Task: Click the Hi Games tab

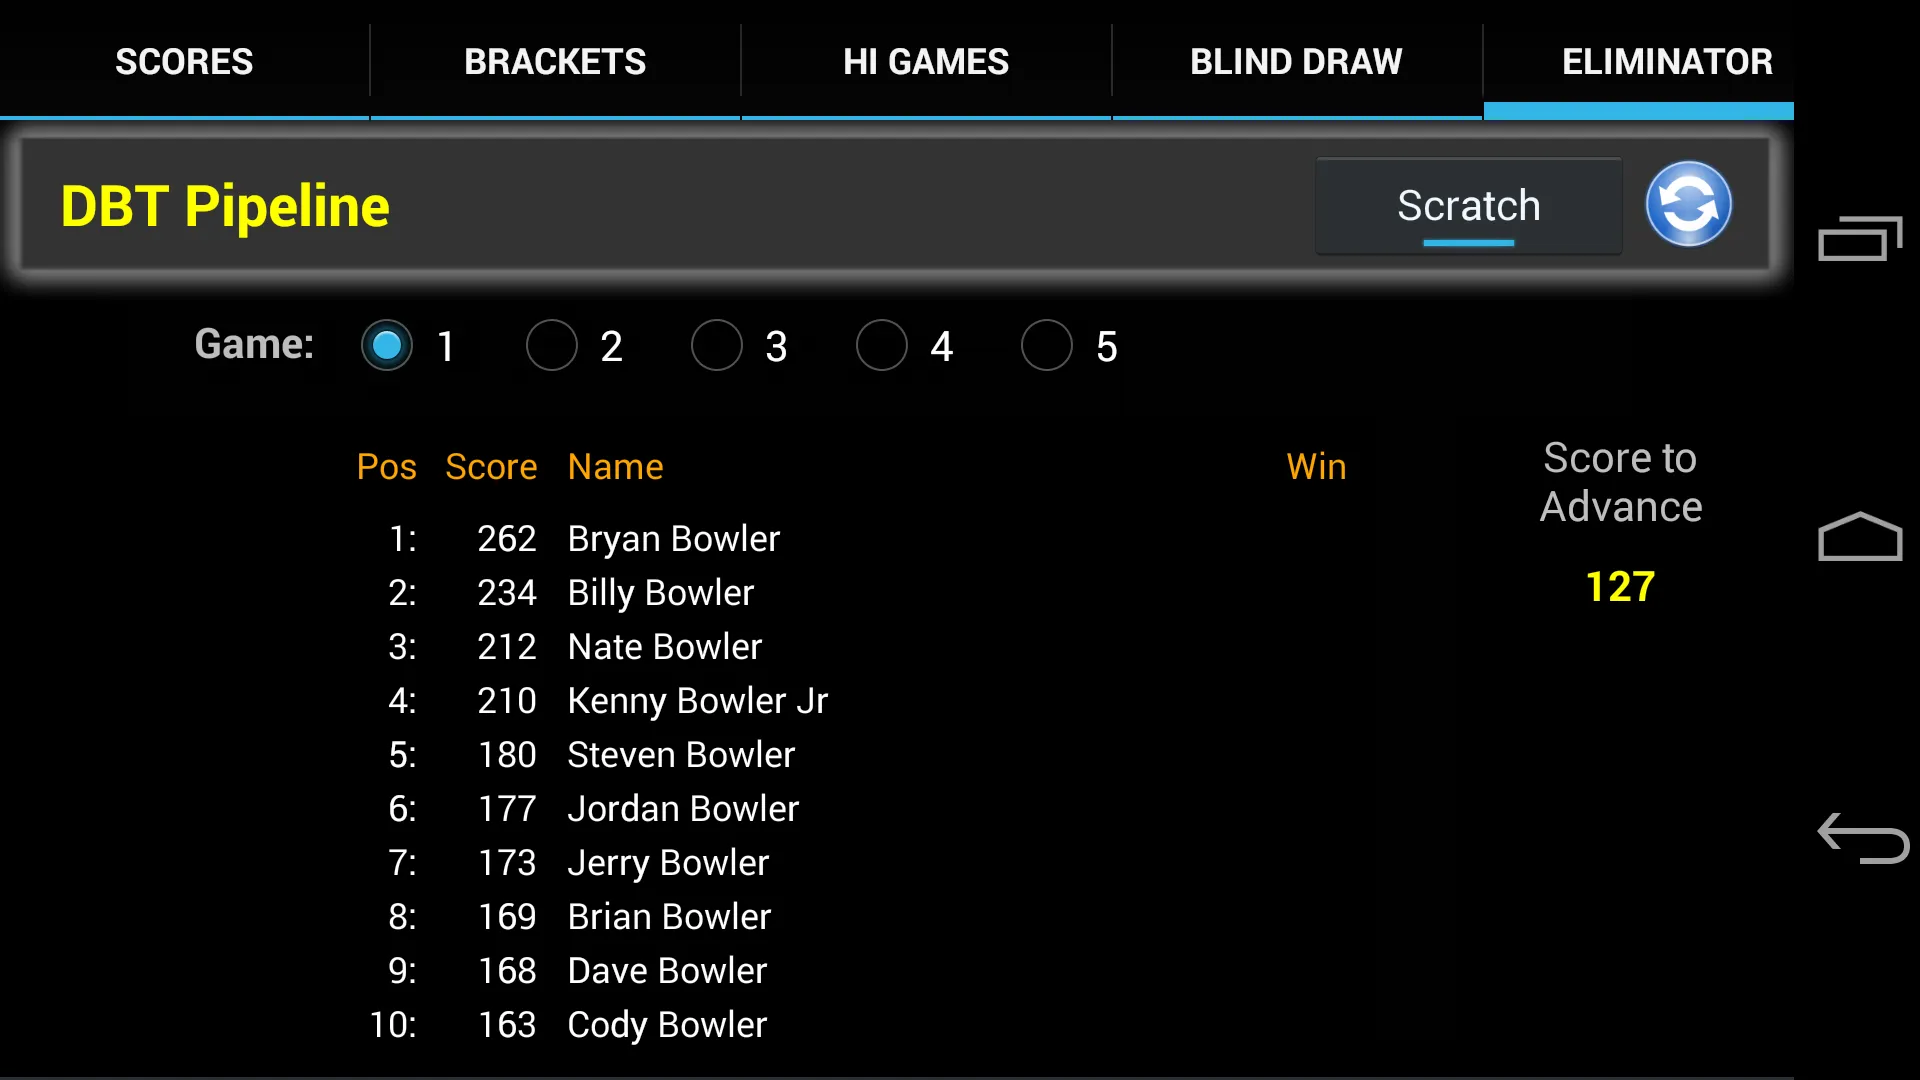Action: click(x=924, y=61)
